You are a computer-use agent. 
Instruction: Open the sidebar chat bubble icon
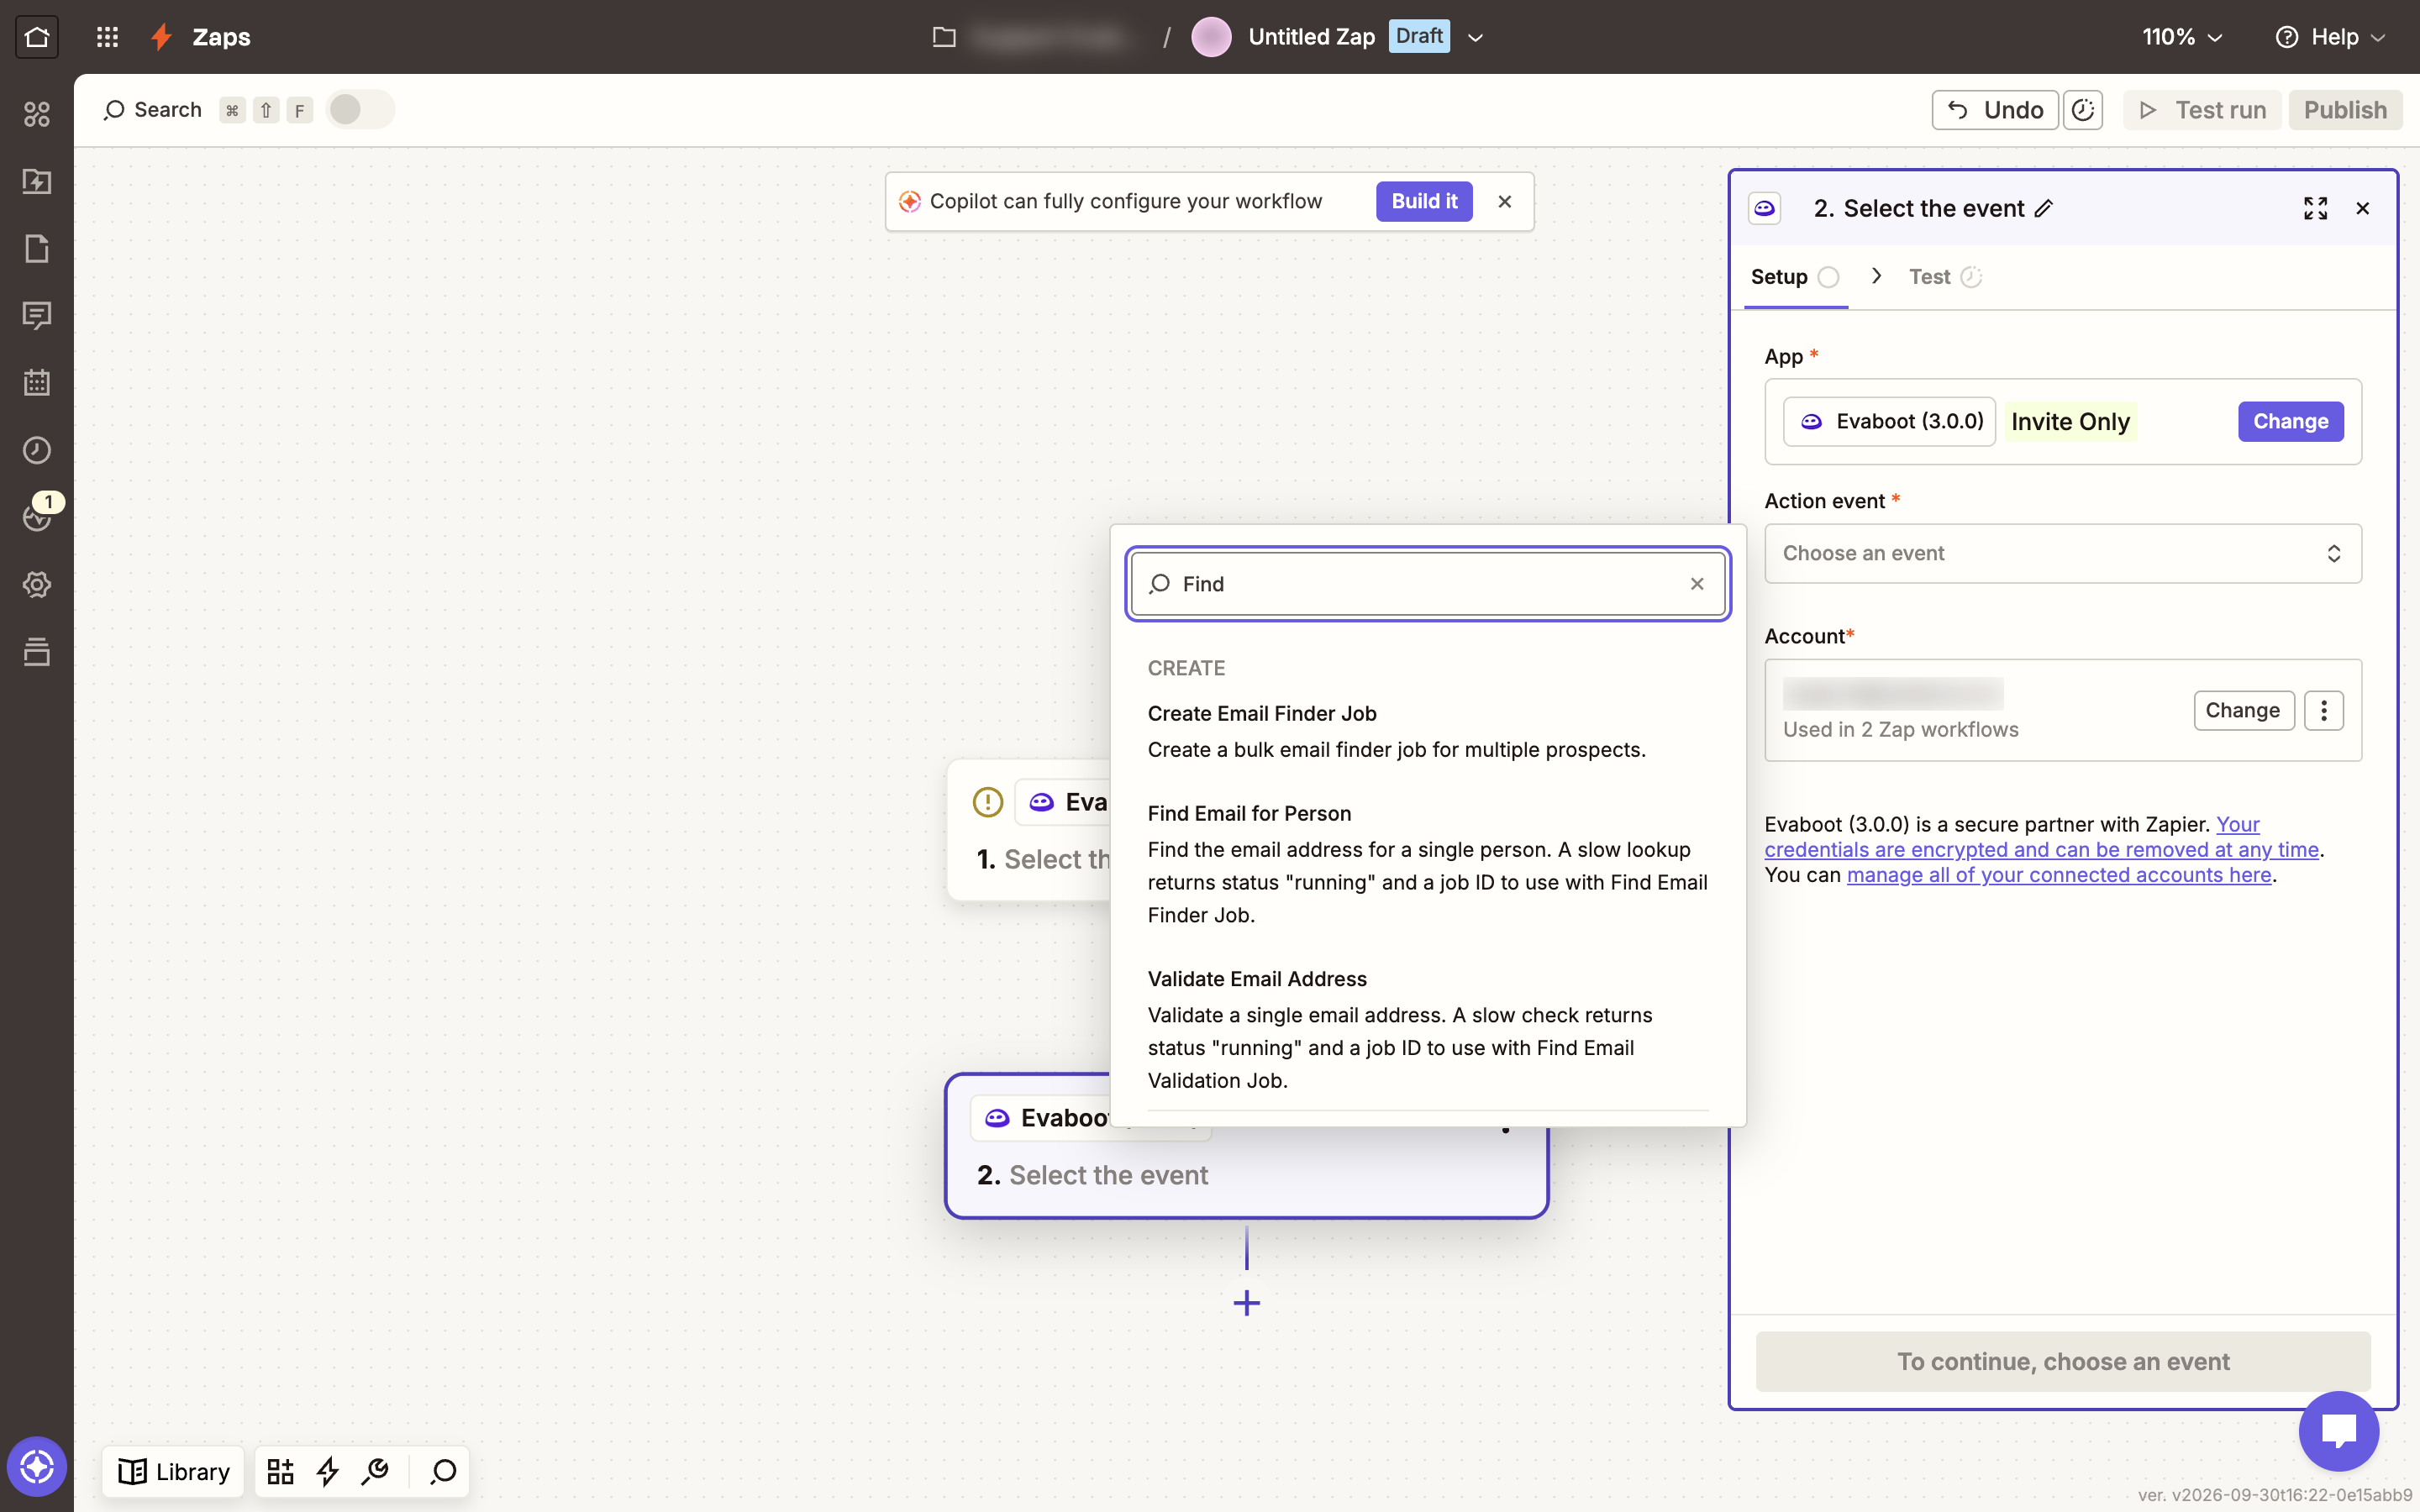(37, 315)
